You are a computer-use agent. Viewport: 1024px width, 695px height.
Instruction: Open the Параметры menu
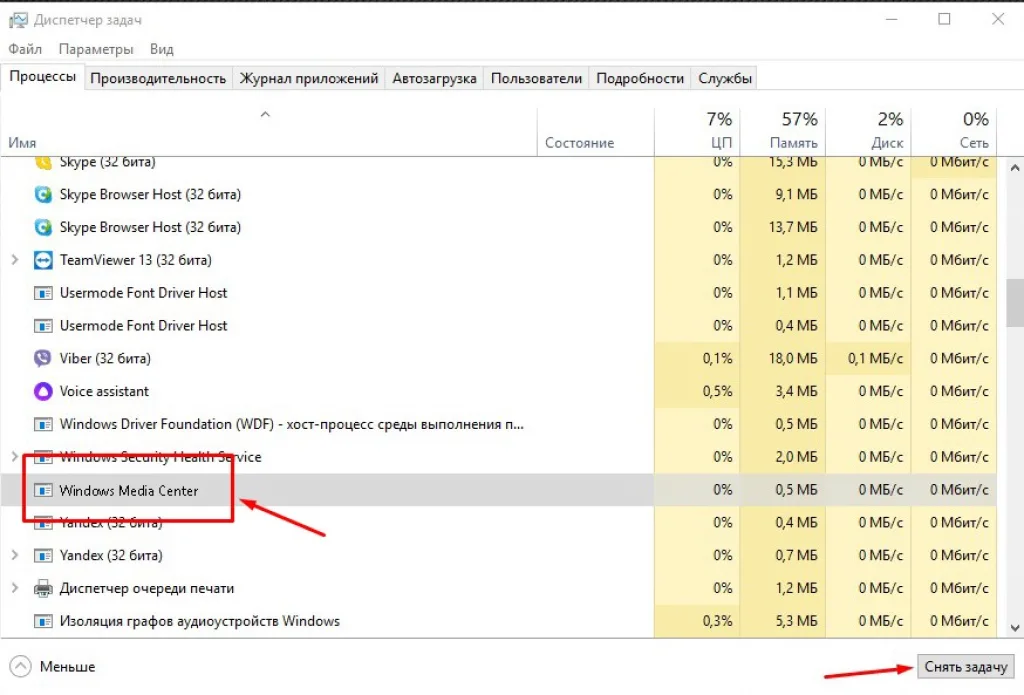pyautogui.click(x=96, y=49)
